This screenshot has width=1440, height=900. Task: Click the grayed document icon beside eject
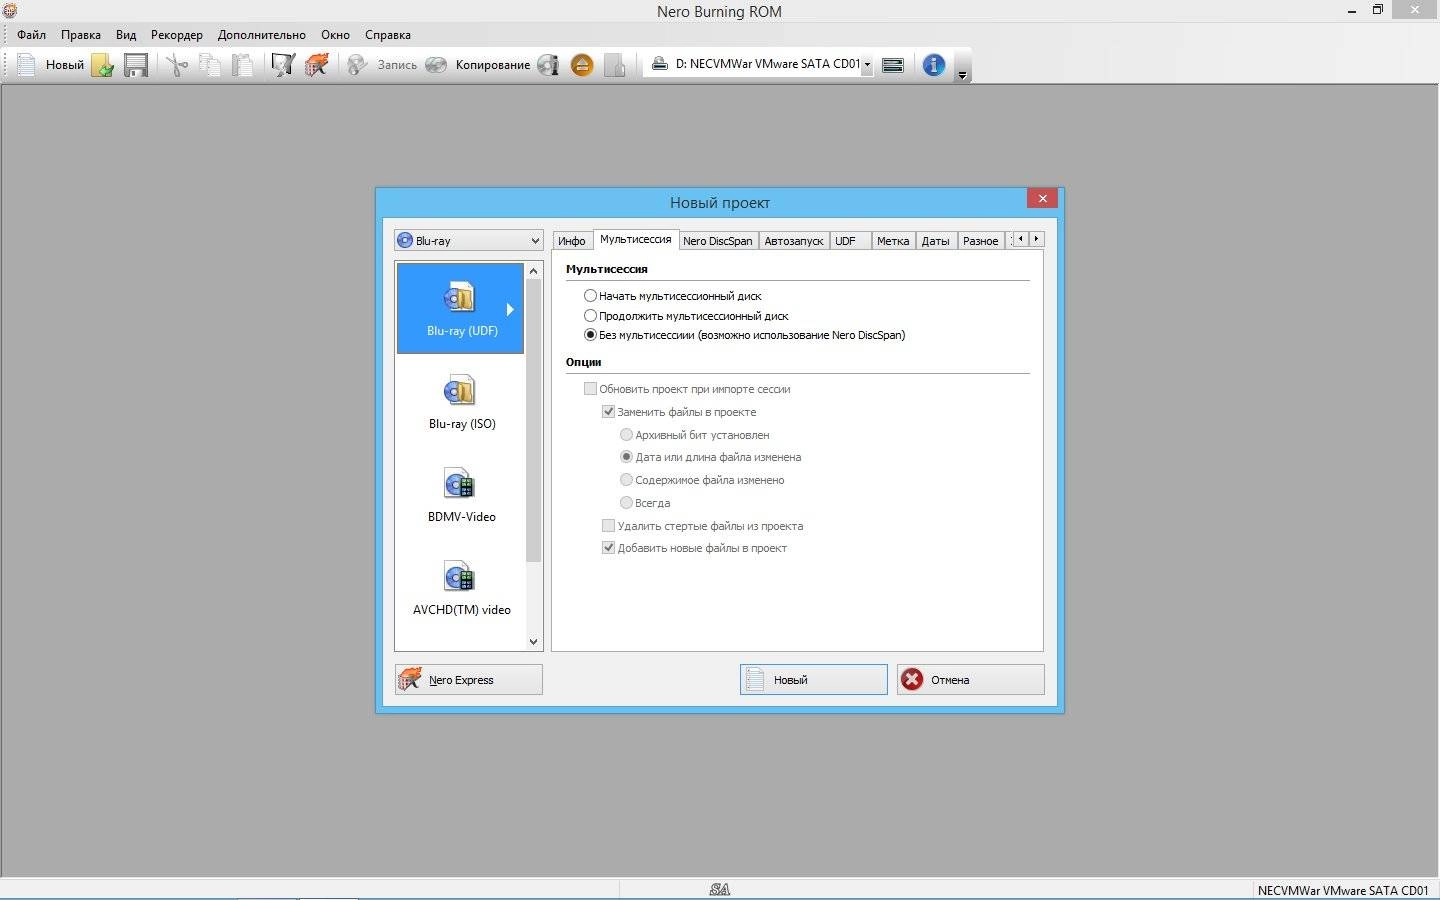tap(615, 65)
